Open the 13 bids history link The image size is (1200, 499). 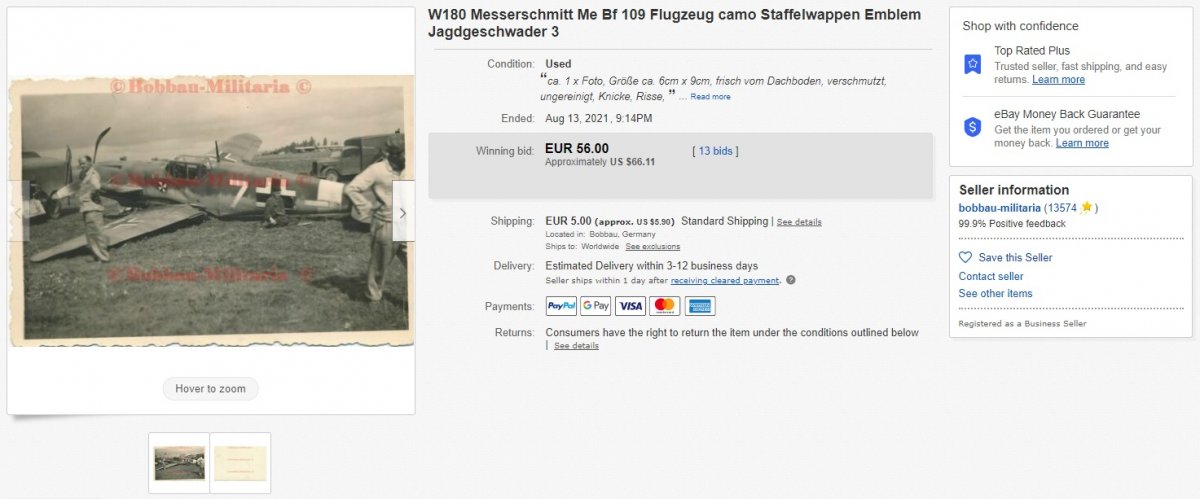(715, 151)
